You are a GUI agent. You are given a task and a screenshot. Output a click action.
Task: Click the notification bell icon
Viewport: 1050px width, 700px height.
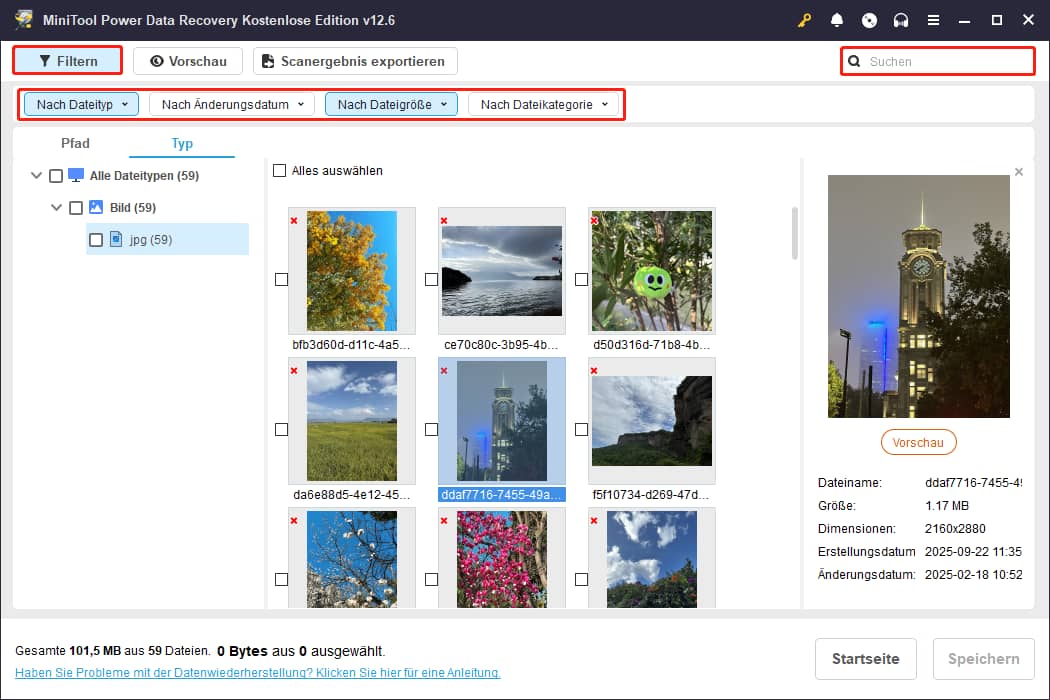click(x=837, y=20)
